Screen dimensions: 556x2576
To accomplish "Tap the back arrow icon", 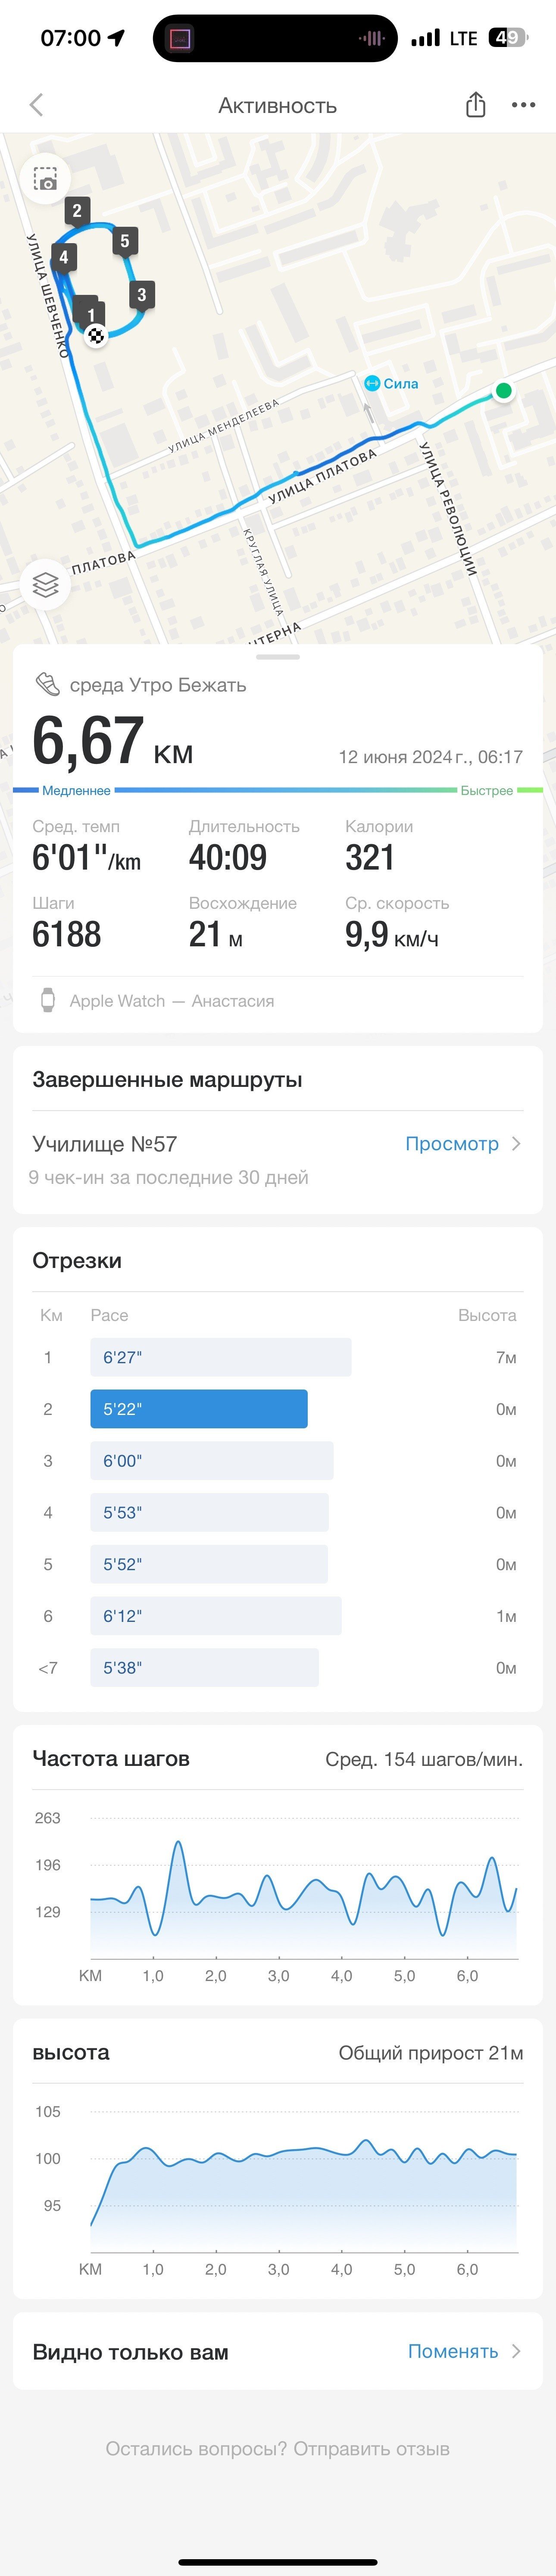I will click(37, 105).
